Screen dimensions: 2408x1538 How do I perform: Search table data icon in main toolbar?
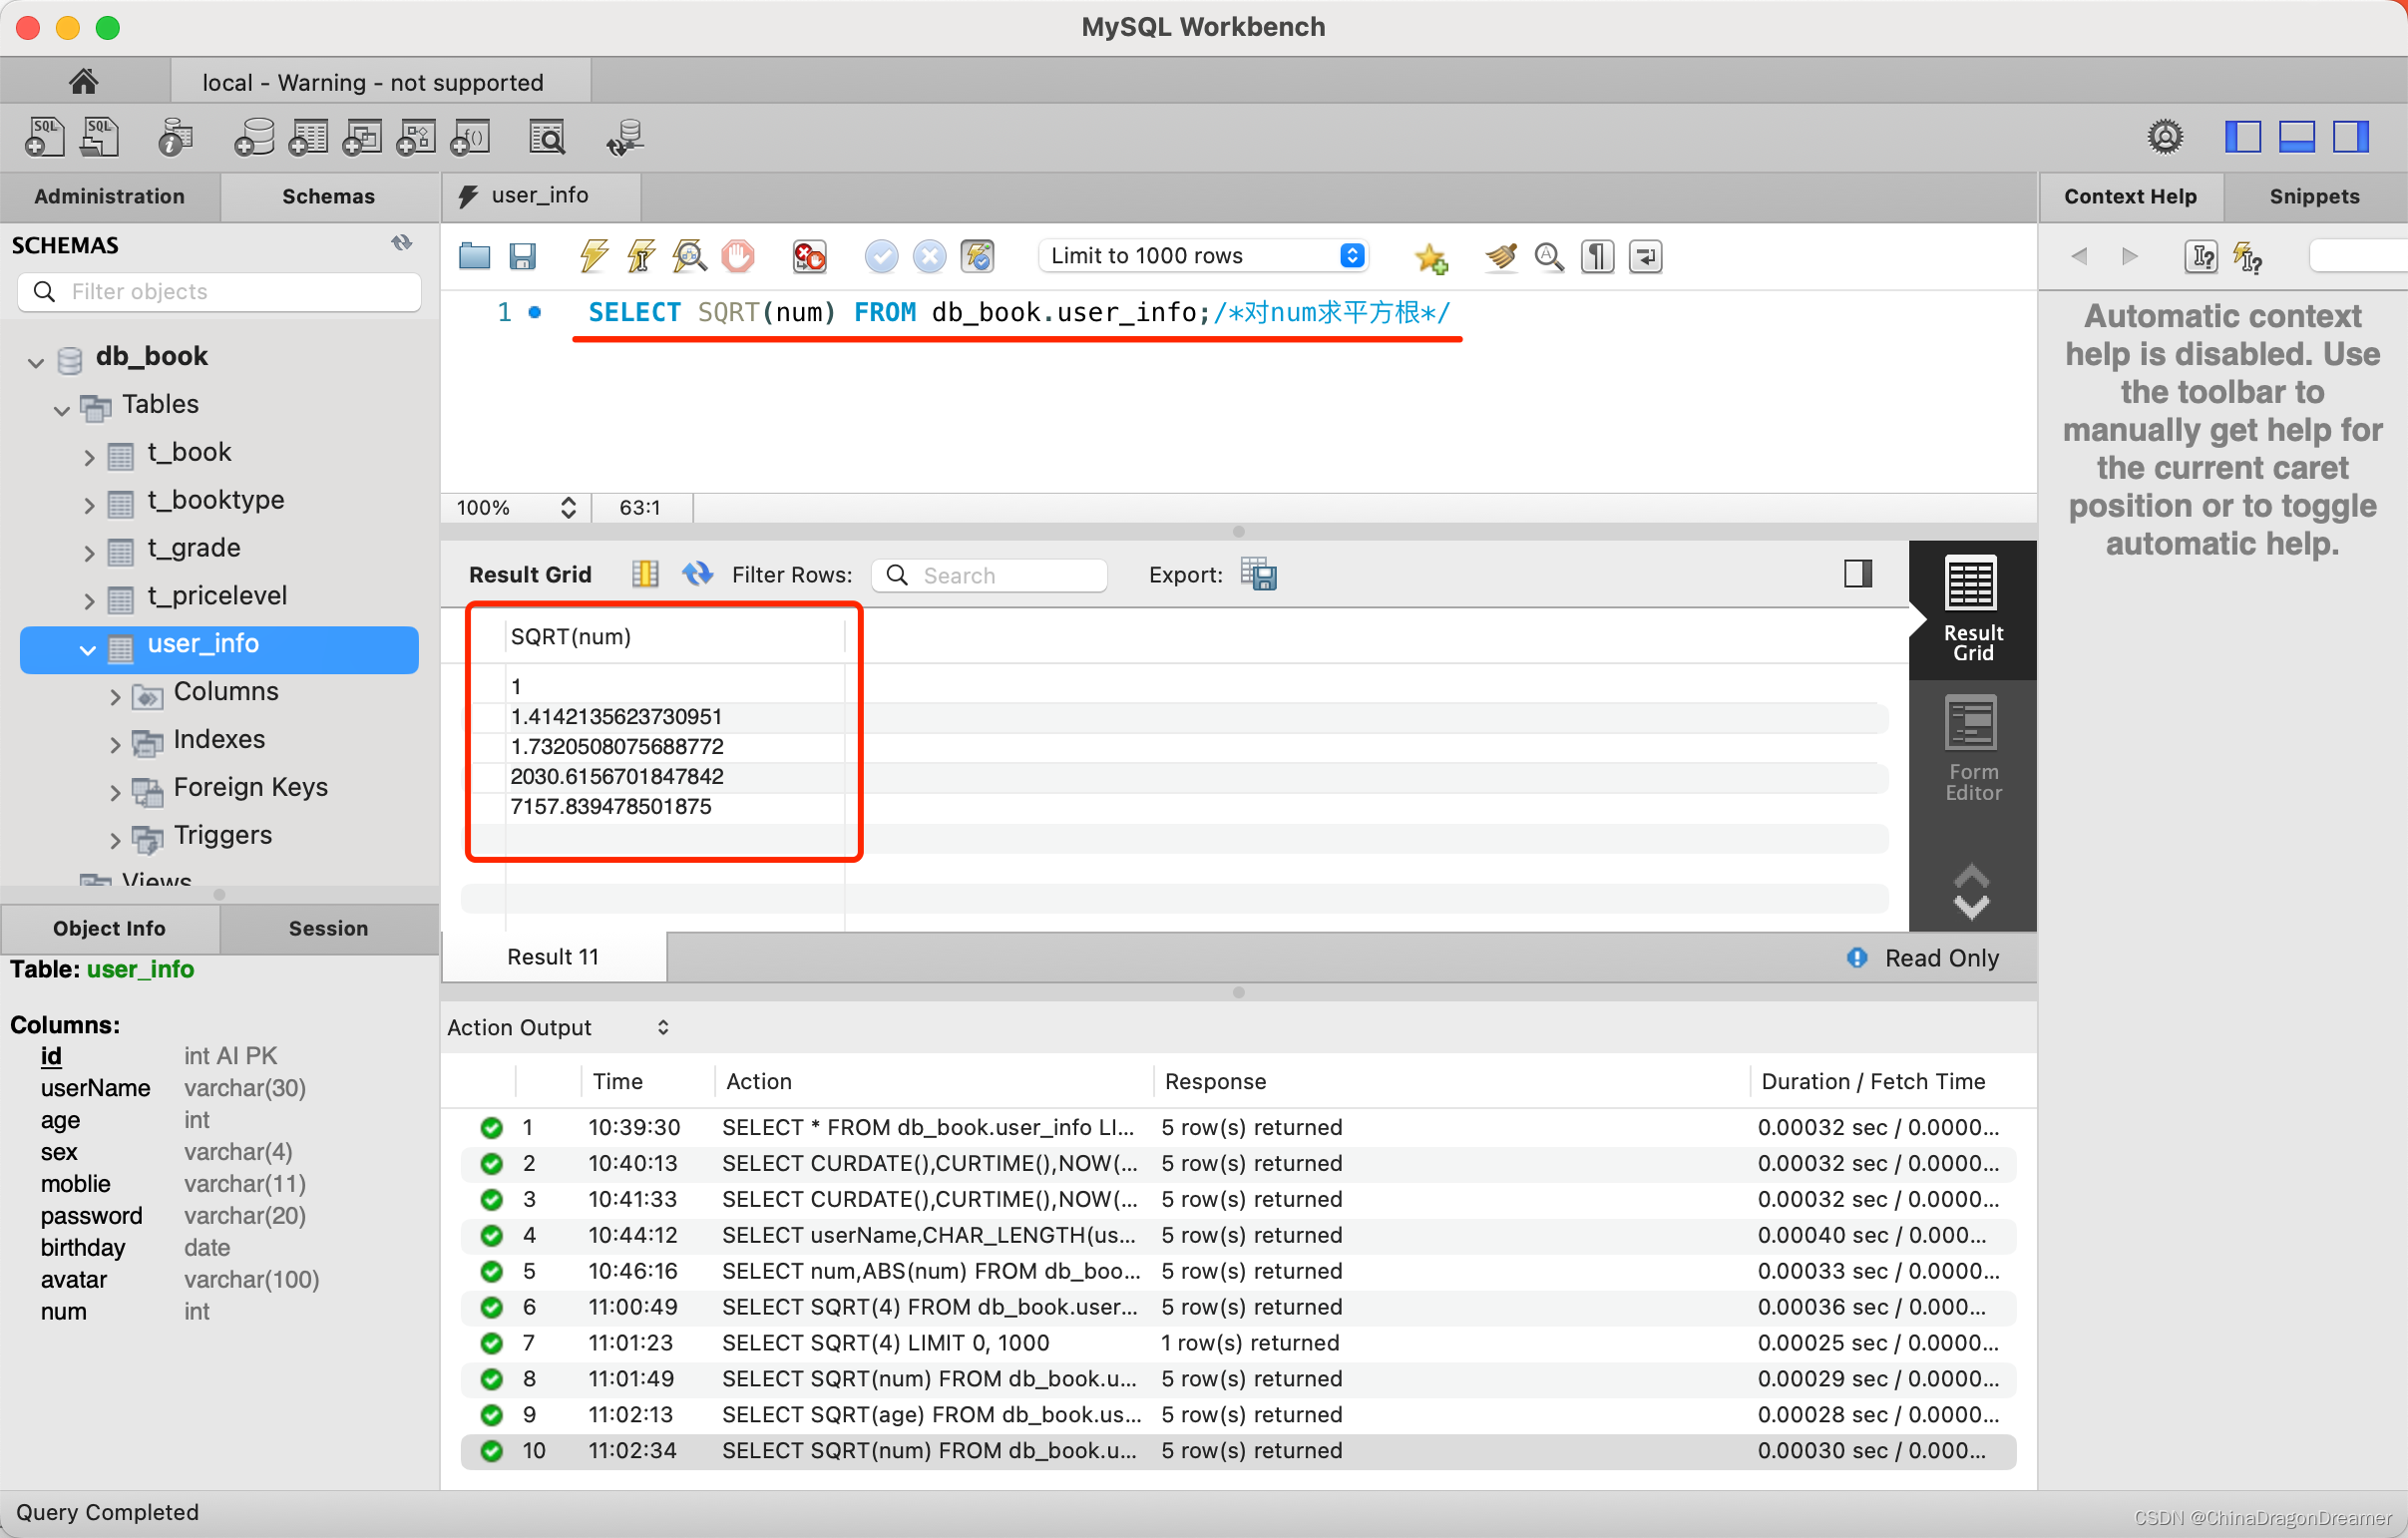547,137
